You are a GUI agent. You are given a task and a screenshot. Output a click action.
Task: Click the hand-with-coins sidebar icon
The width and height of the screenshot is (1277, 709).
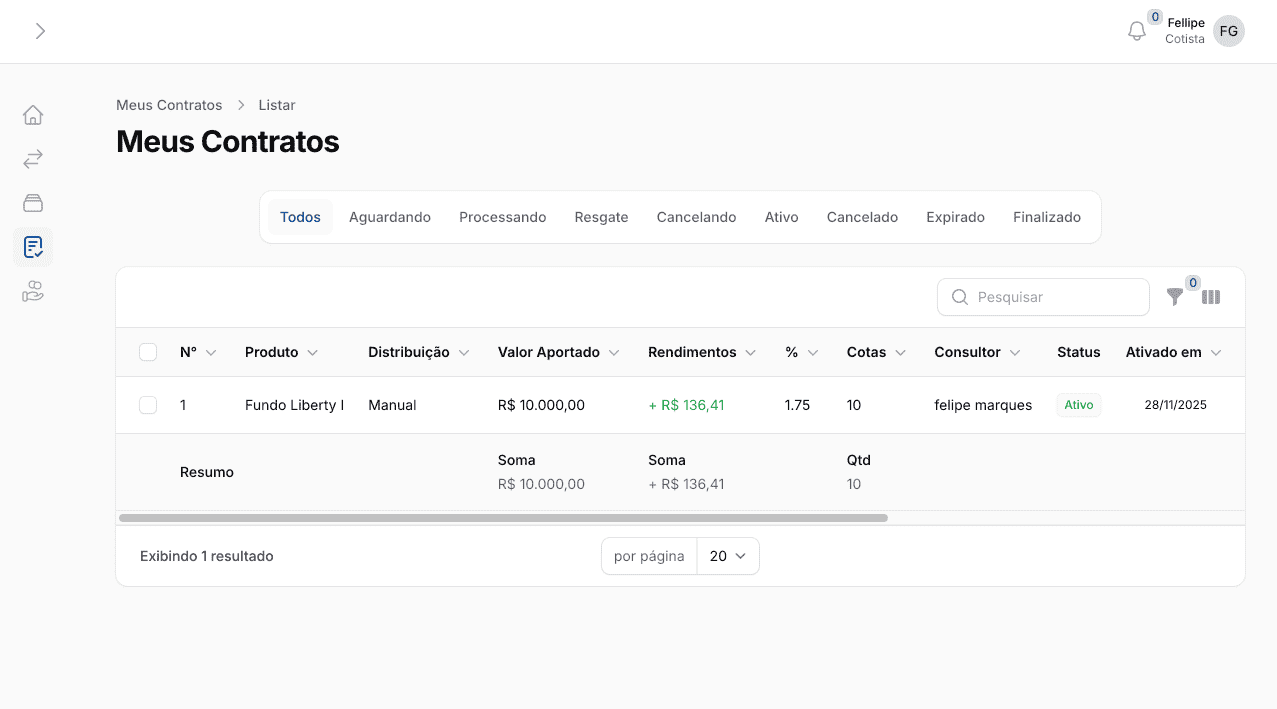click(33, 291)
